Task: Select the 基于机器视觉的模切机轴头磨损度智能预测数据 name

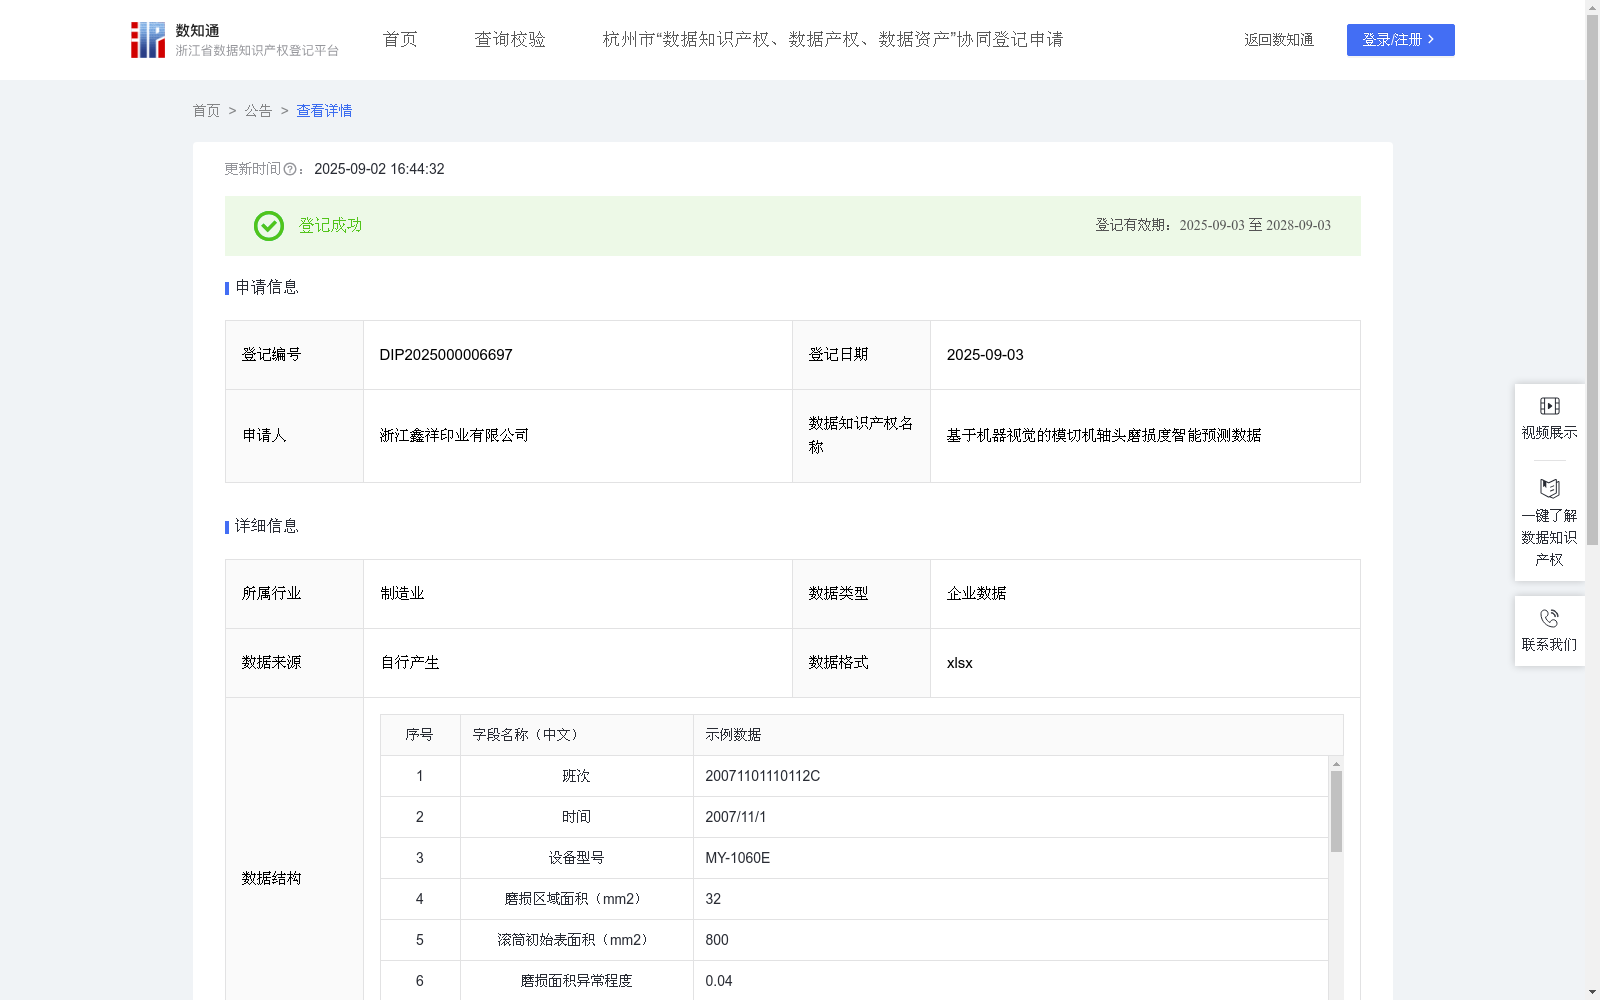Action: (1104, 436)
